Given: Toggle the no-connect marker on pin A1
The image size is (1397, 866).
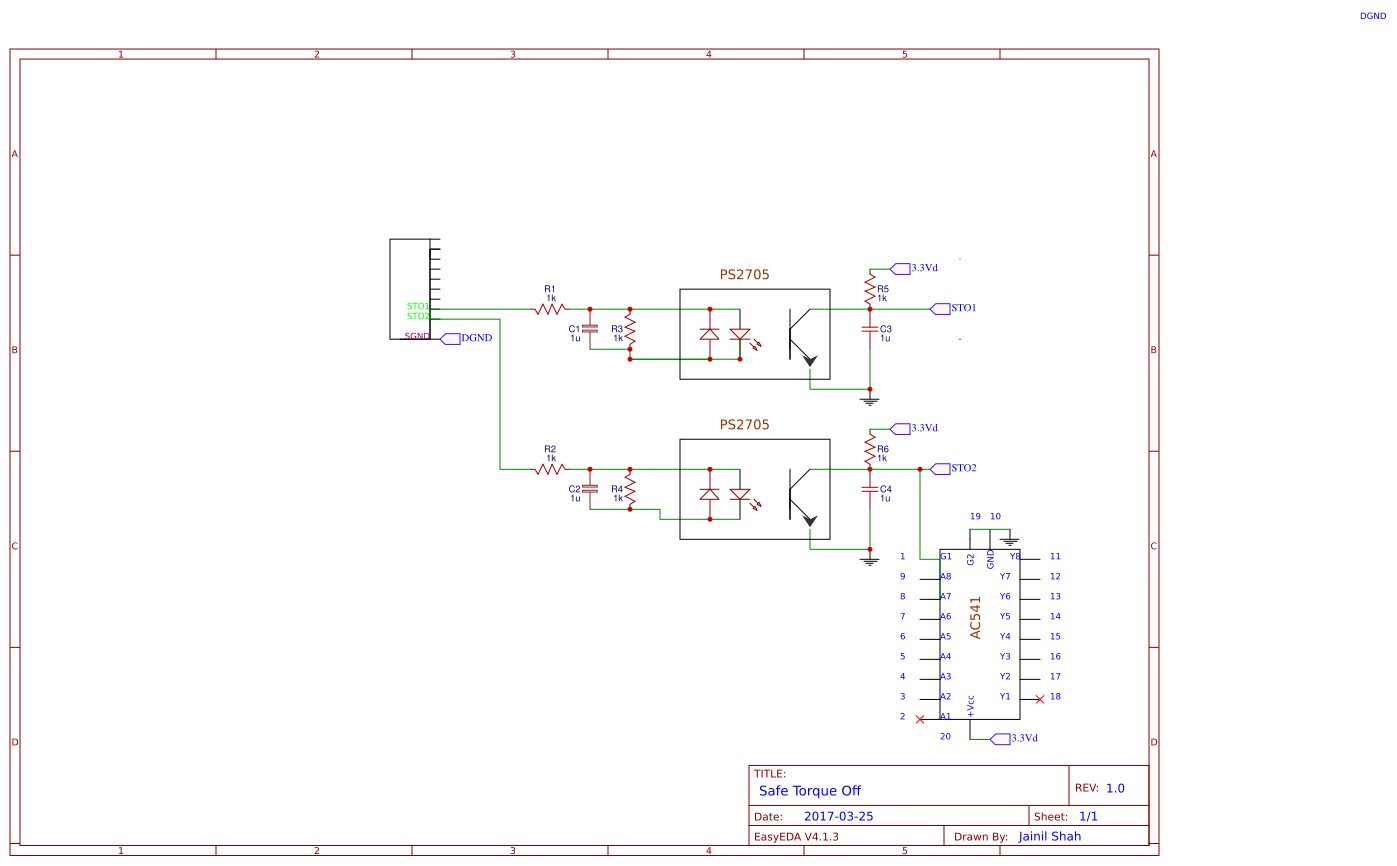Looking at the screenshot, I should (x=921, y=717).
